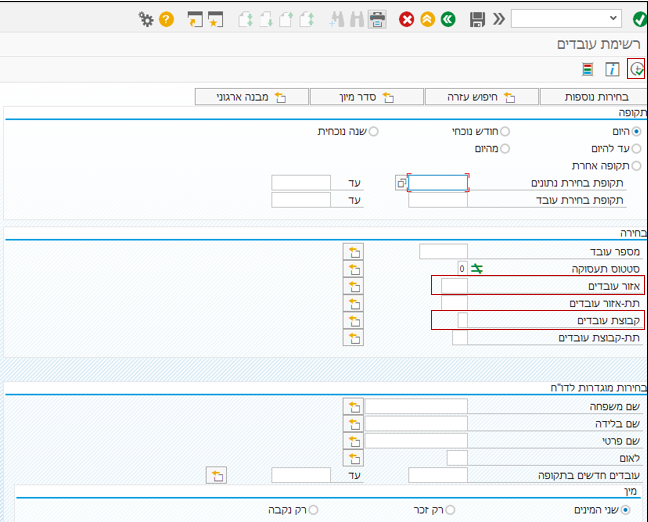Select the היום radio button
The width and height of the screenshot is (648, 522).
[x=636, y=131]
